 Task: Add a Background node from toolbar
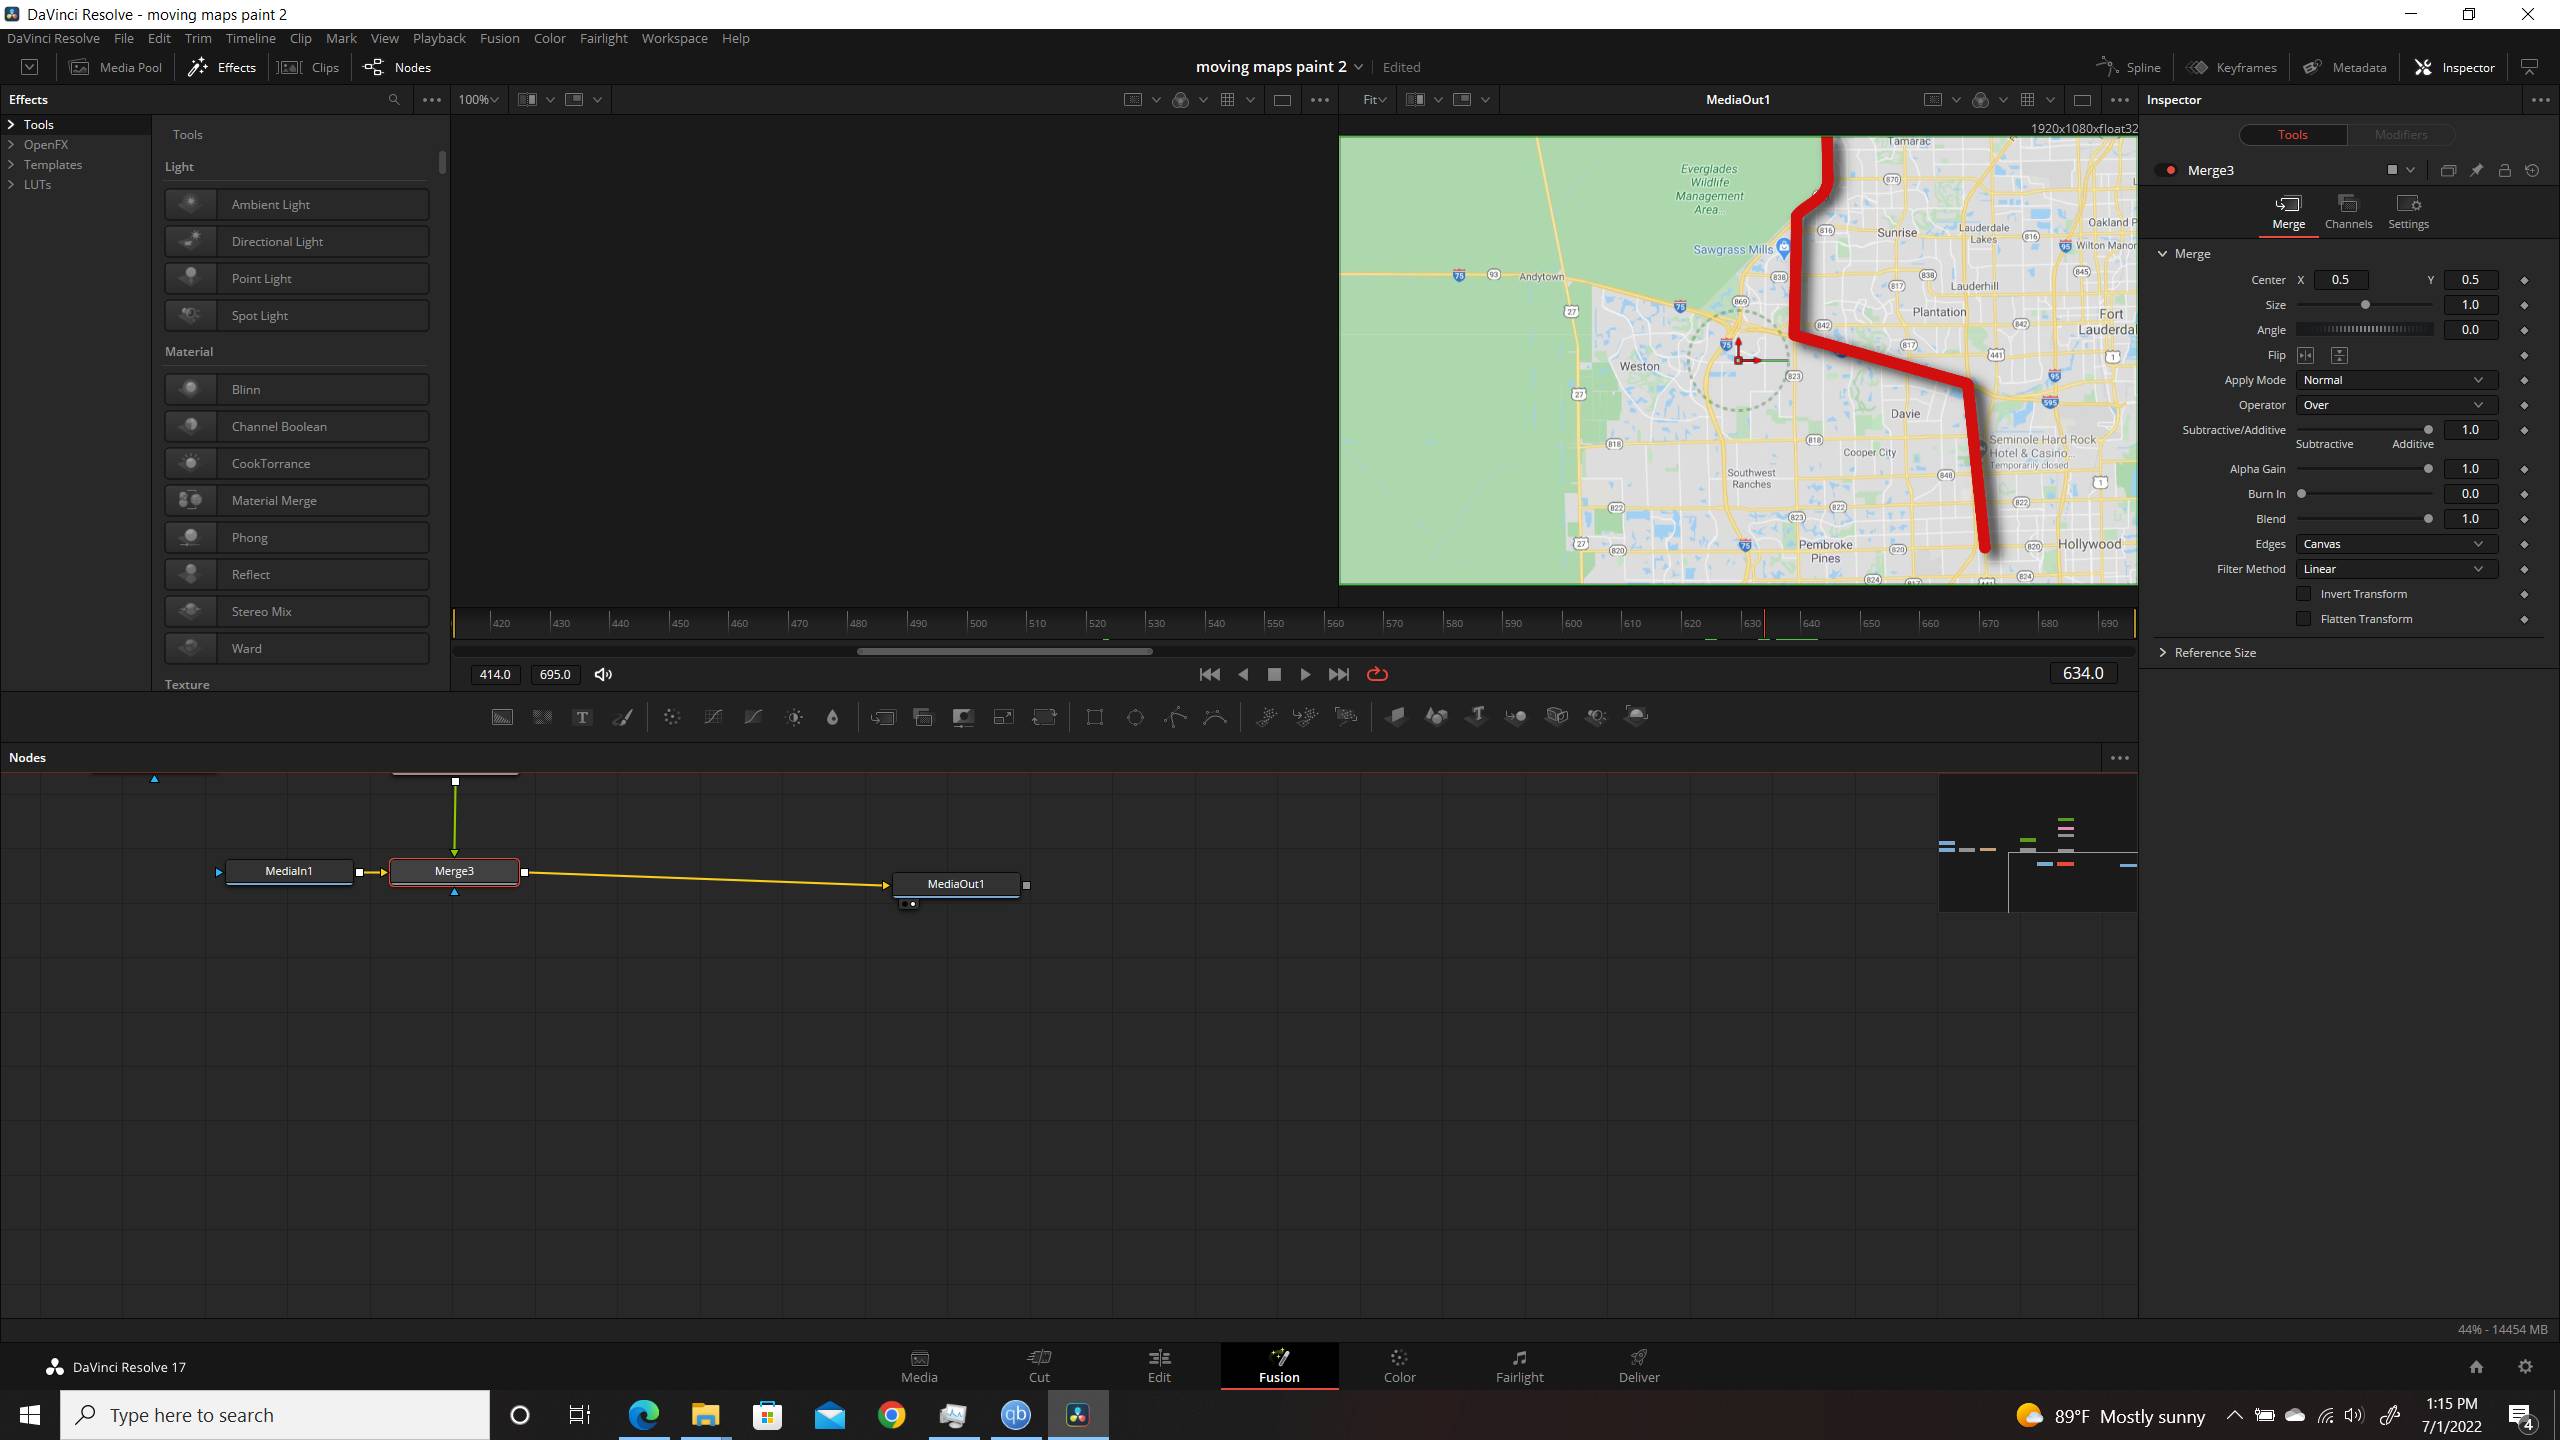(502, 716)
